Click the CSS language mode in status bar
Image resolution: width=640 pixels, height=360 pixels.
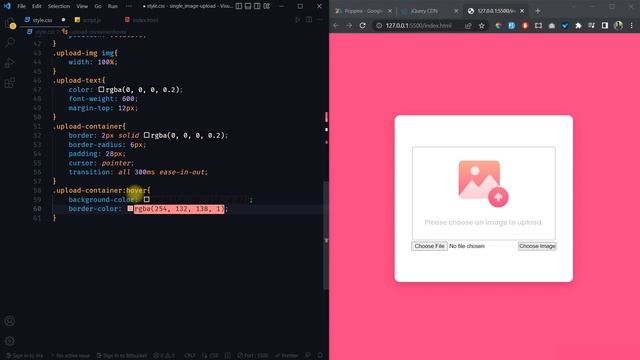(214, 356)
